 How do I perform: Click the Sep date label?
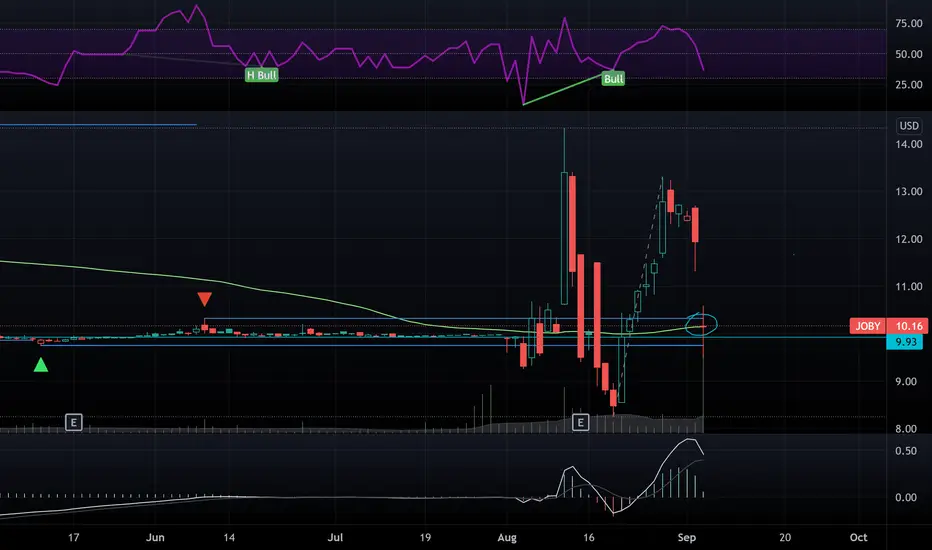687,537
